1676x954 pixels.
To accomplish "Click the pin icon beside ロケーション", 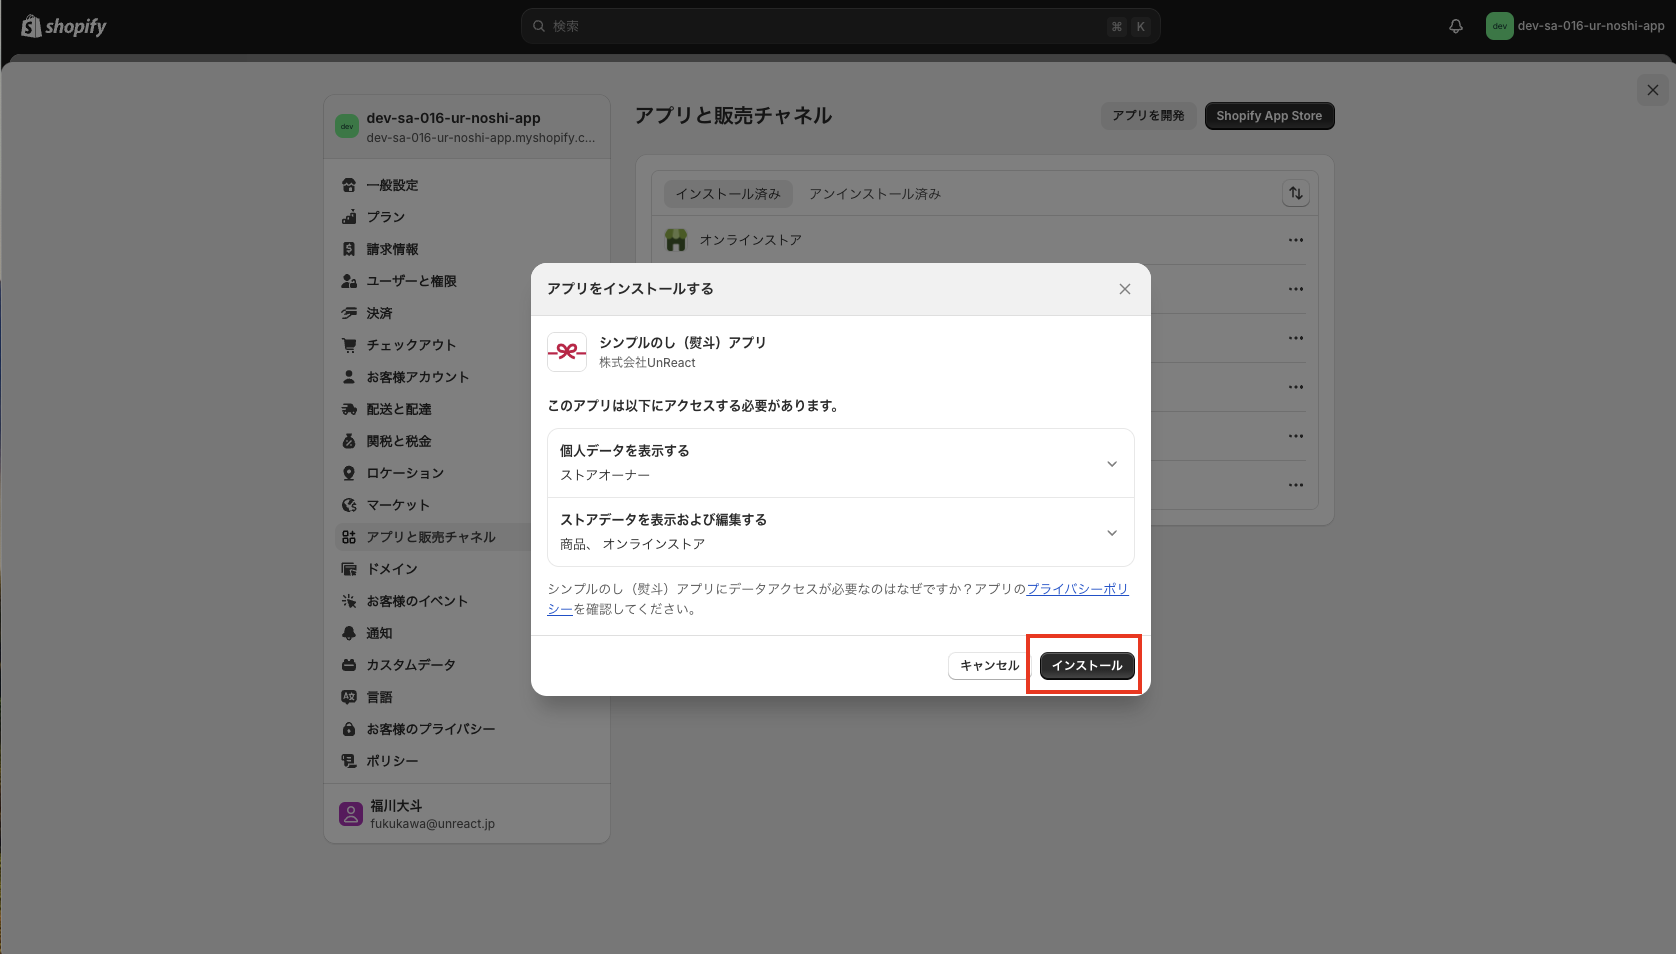I will pyautogui.click(x=349, y=473).
